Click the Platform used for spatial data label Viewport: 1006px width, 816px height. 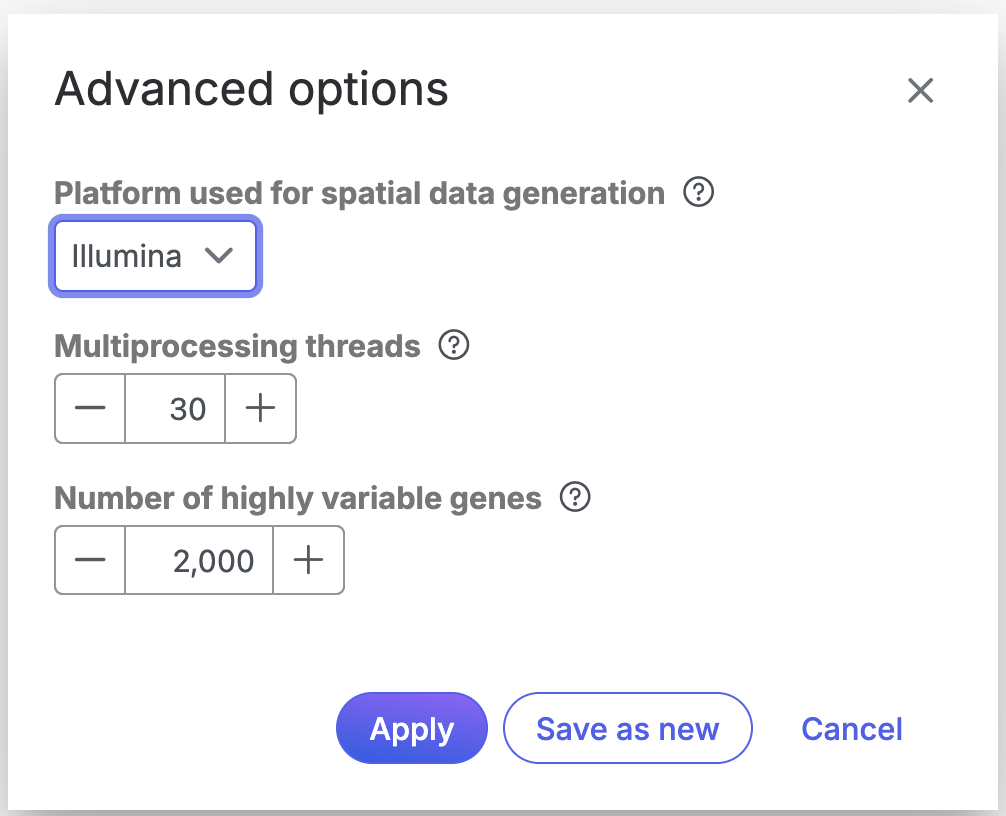(x=359, y=193)
